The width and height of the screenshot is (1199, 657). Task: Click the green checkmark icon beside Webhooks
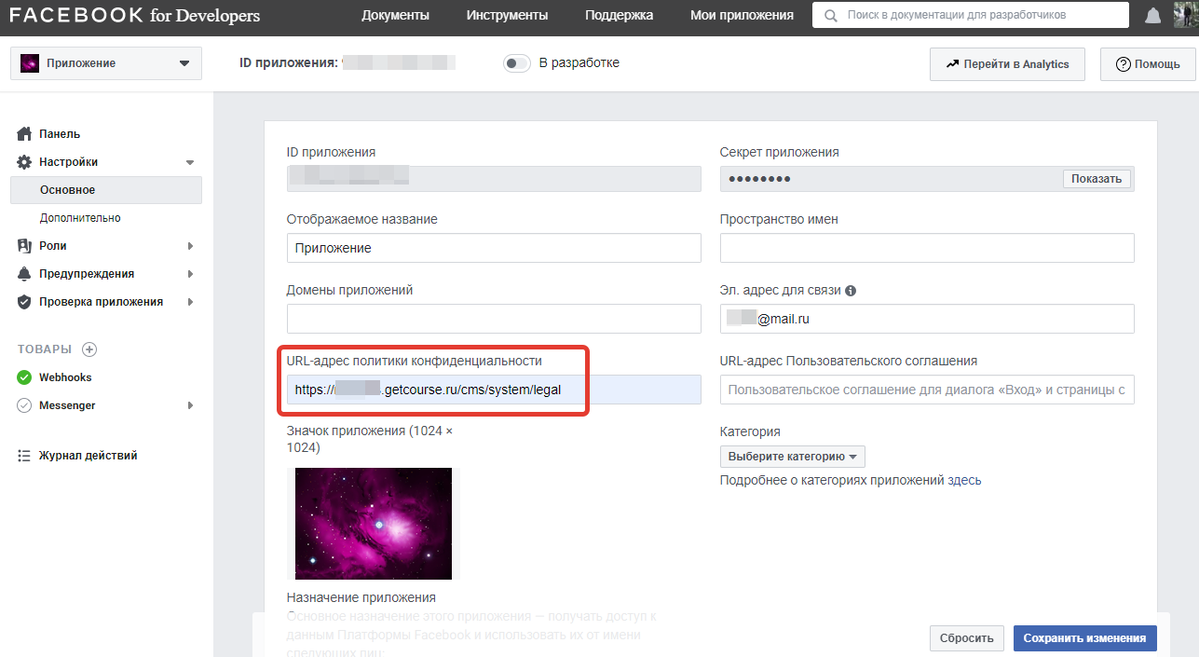pos(24,377)
